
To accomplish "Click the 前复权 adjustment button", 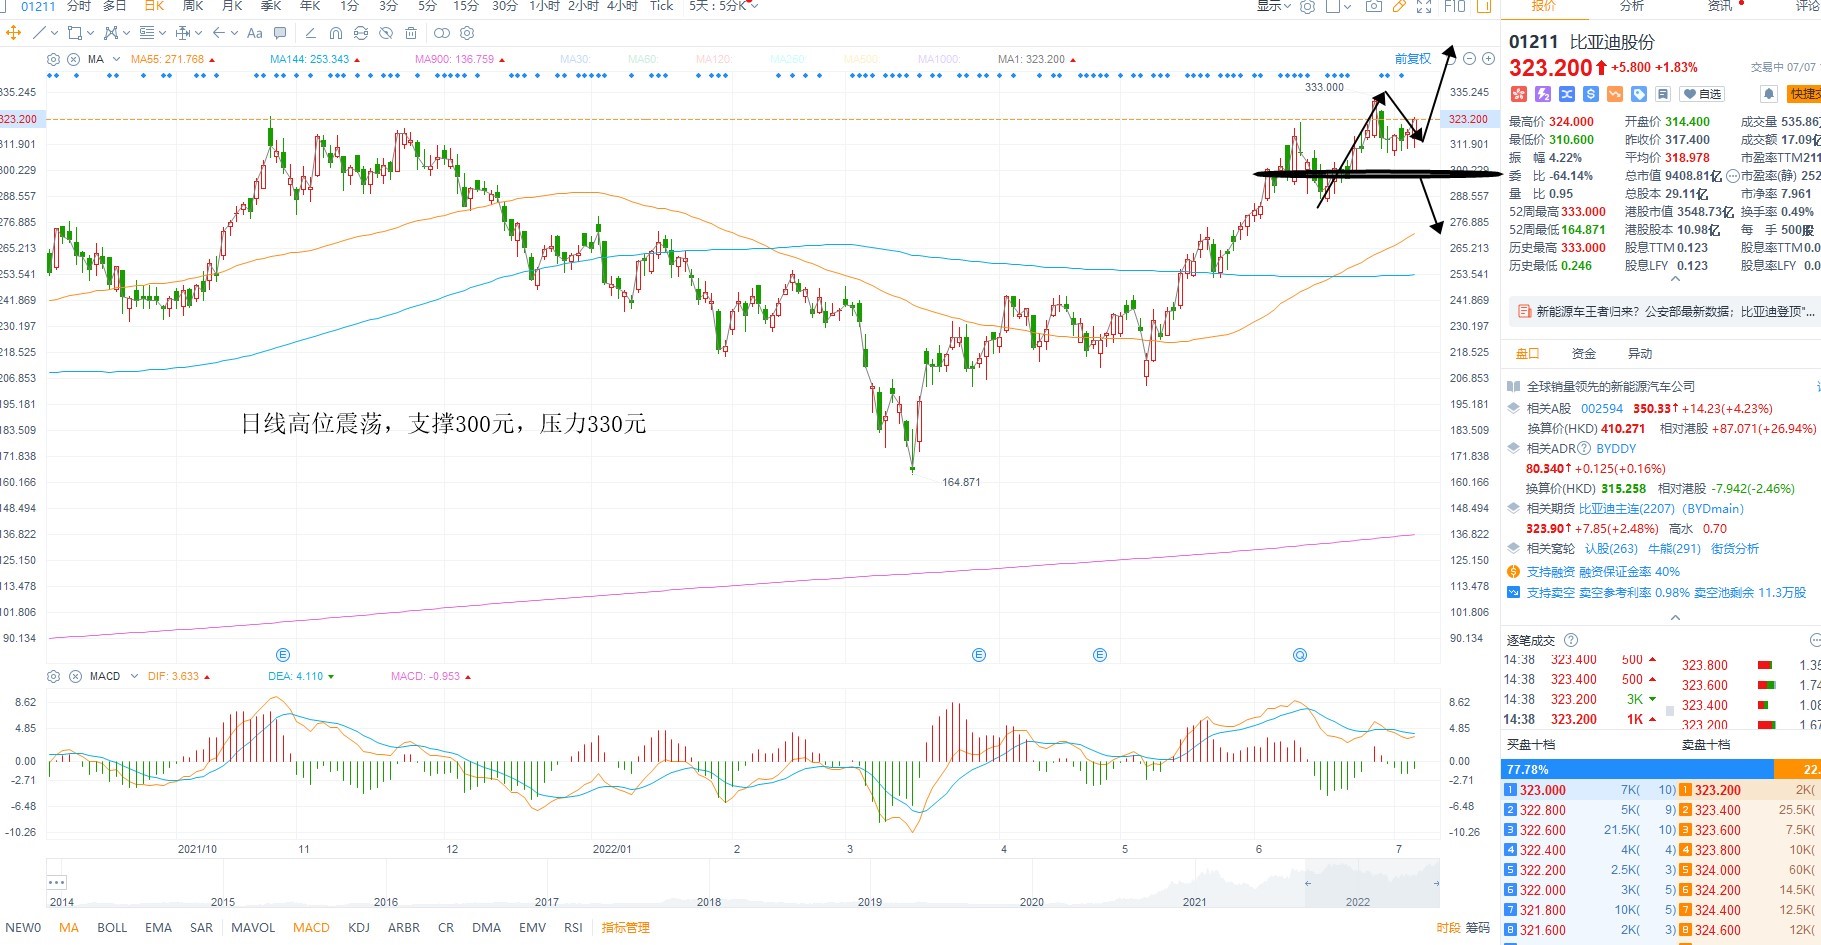I will (x=1413, y=59).
